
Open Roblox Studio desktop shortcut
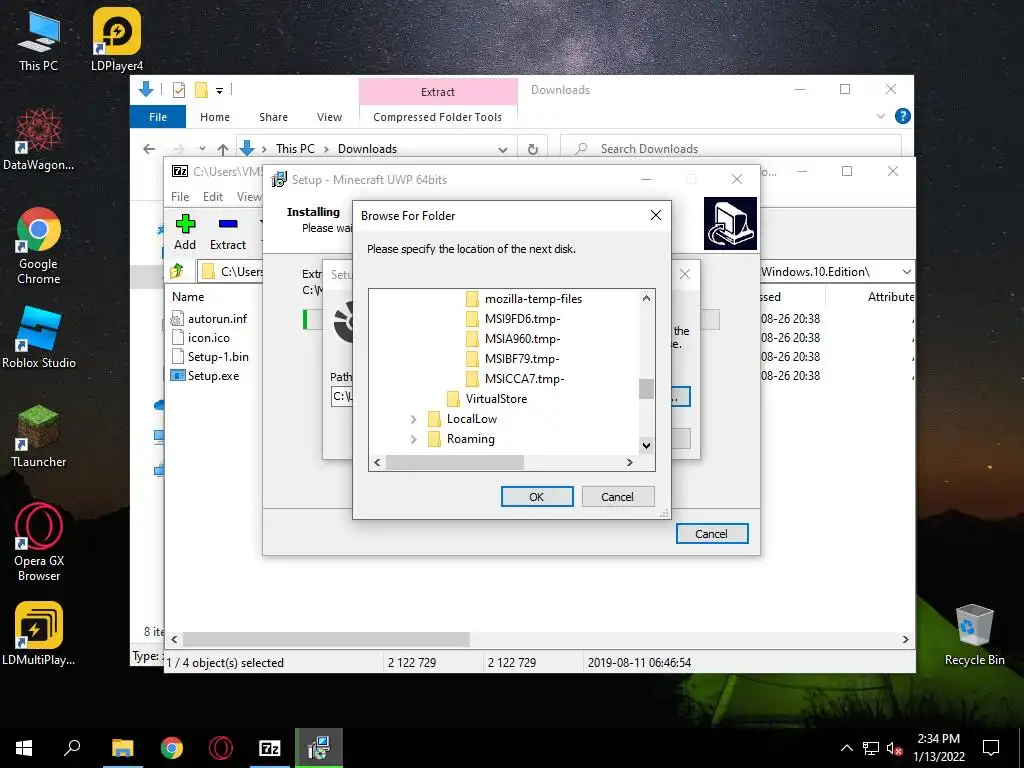pyautogui.click(x=39, y=338)
